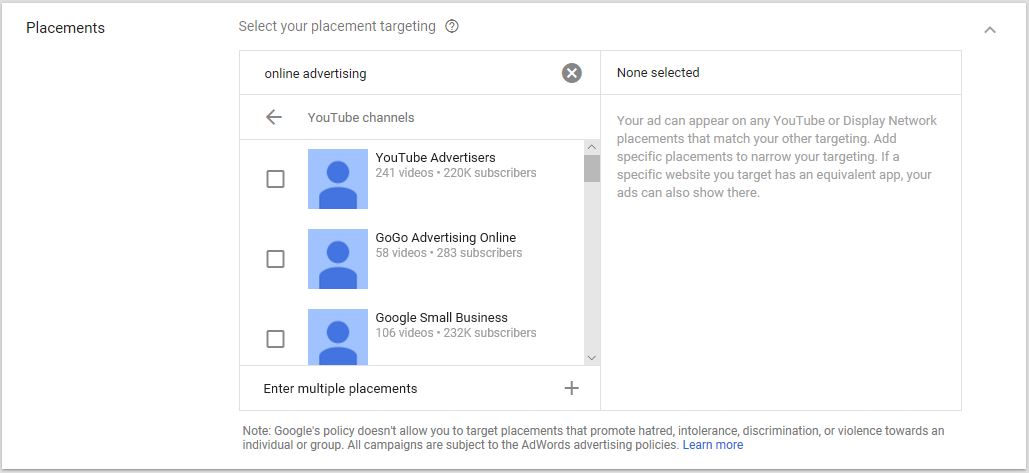Clear the online advertising search text
This screenshot has height=473, width=1029.
pos(572,73)
